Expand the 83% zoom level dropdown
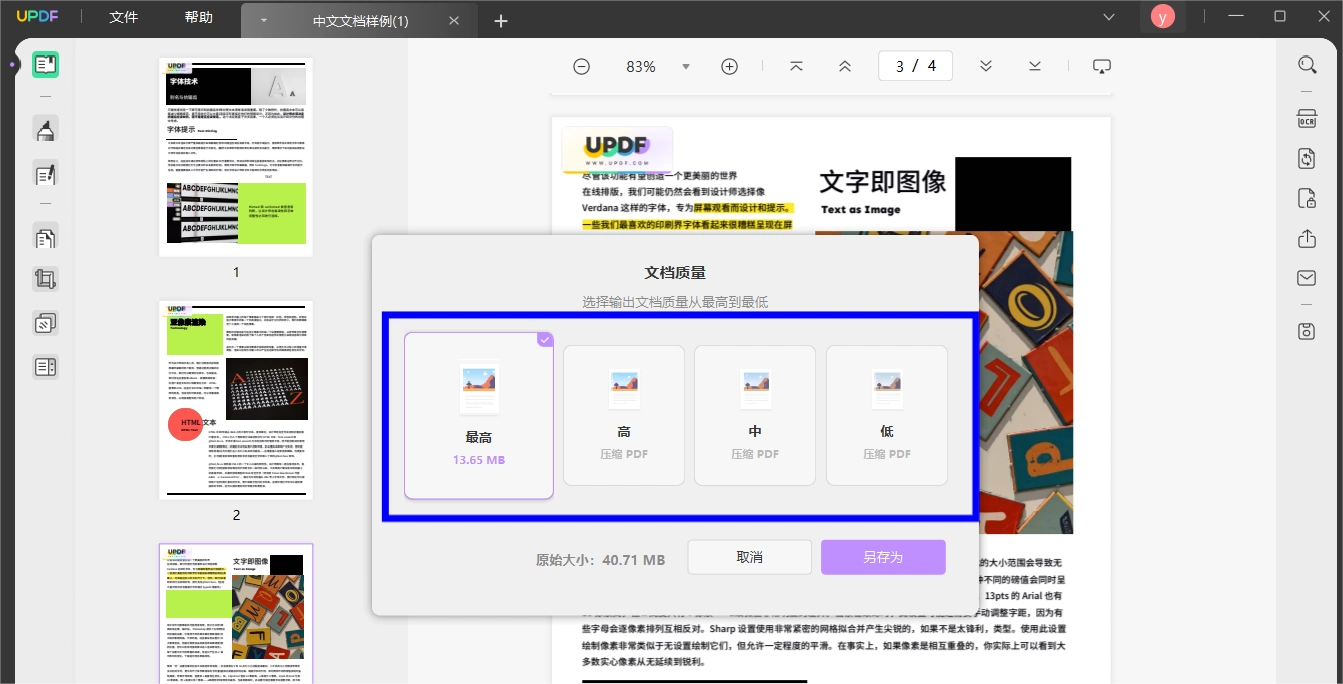 686,67
